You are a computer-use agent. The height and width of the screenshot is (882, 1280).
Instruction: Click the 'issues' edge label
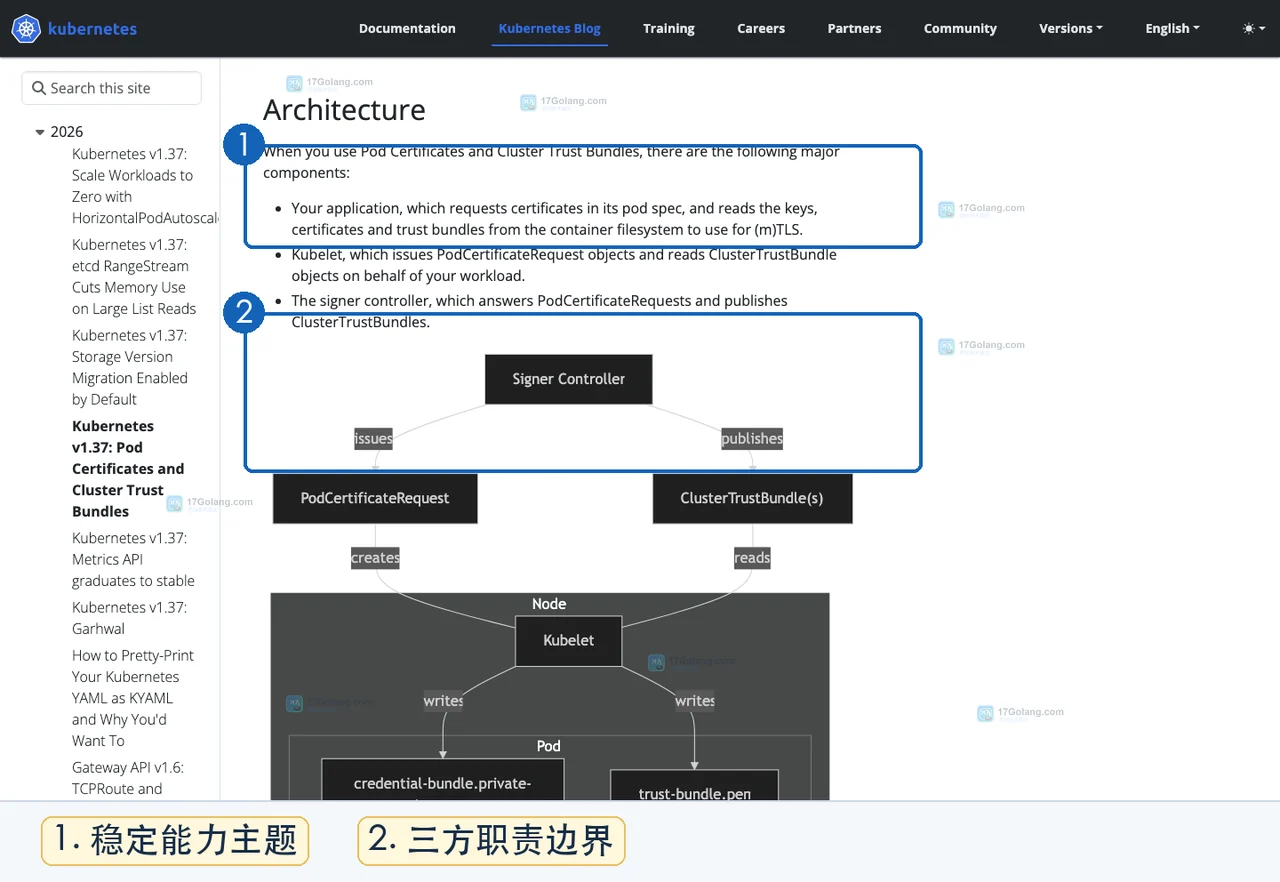(373, 438)
